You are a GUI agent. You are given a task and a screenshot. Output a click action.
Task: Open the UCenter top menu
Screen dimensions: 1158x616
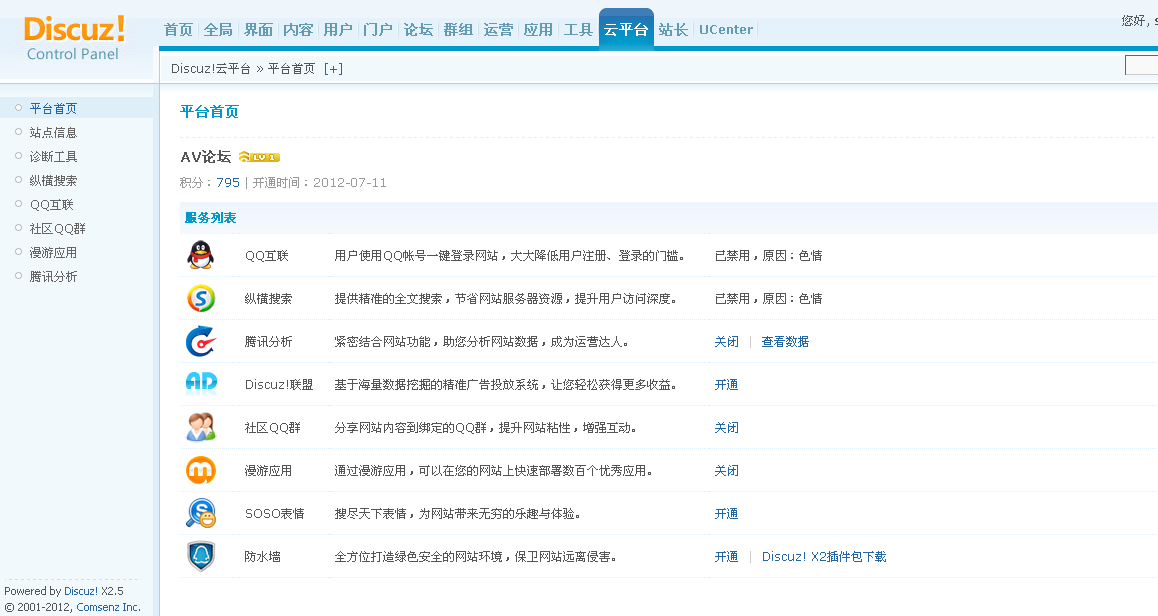[x=726, y=30]
